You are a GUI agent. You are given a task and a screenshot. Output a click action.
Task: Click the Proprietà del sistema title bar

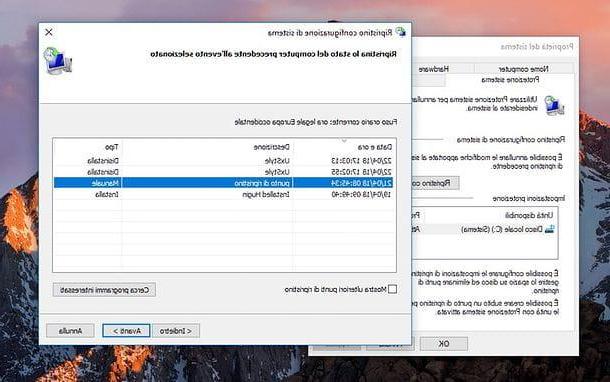[495, 47]
